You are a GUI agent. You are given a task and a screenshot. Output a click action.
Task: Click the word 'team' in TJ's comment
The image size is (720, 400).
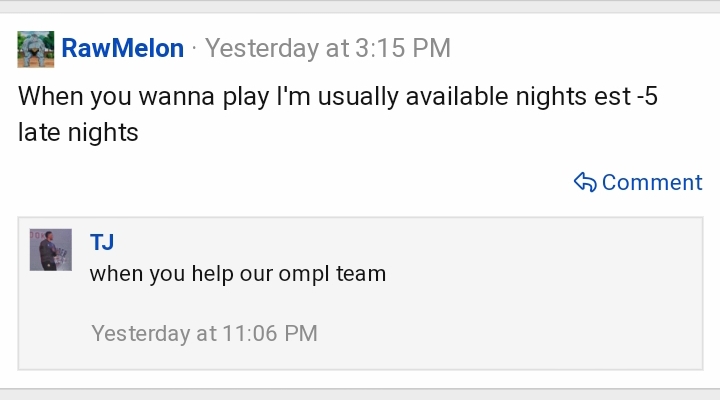click(361, 274)
